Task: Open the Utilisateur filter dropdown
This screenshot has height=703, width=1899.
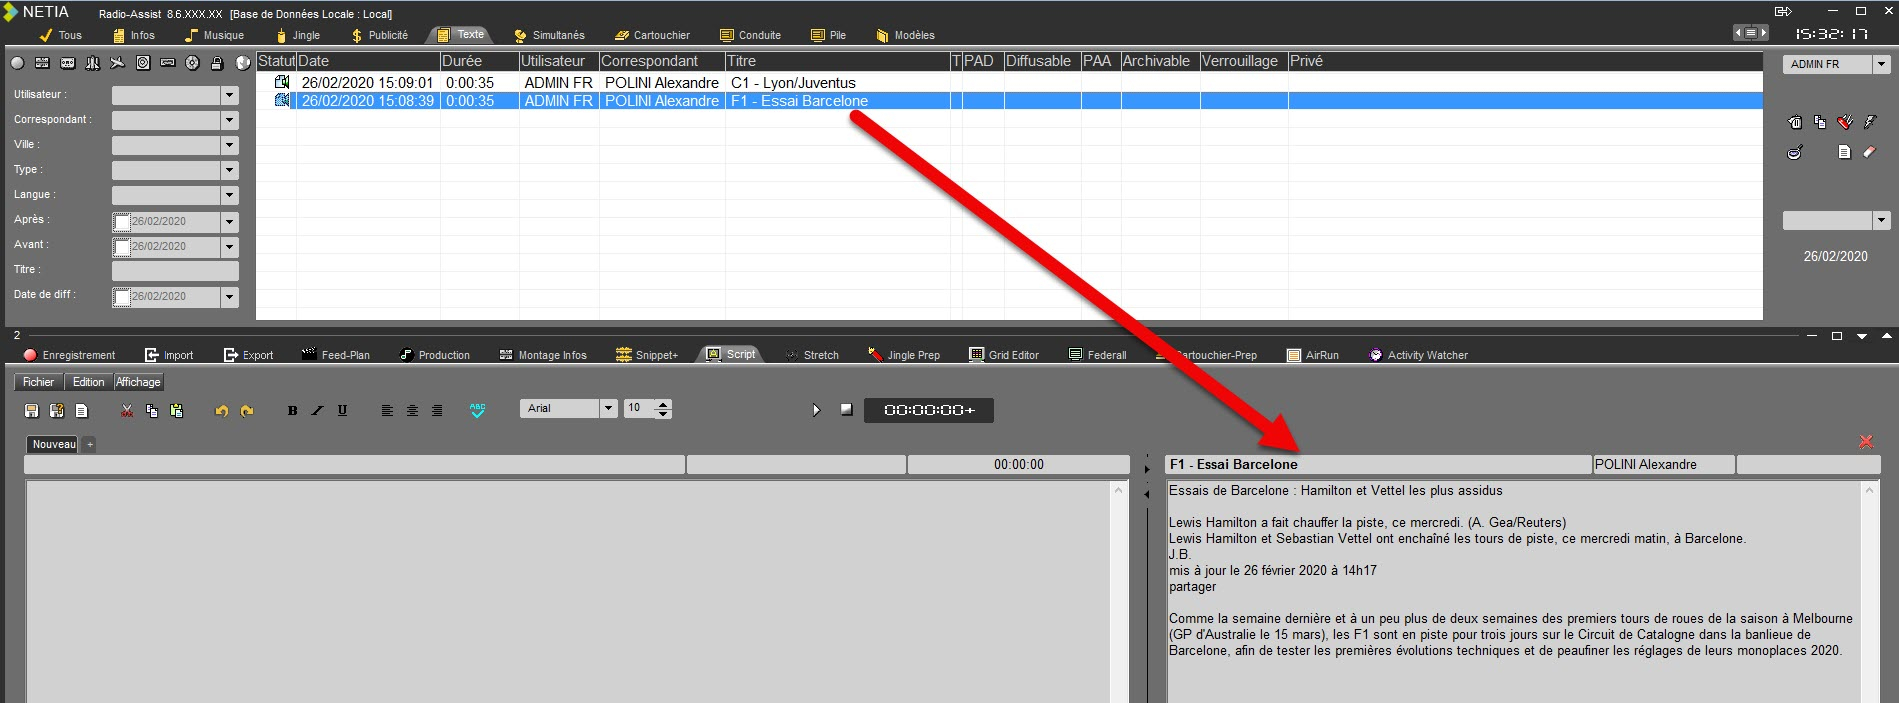Action: 230,95
